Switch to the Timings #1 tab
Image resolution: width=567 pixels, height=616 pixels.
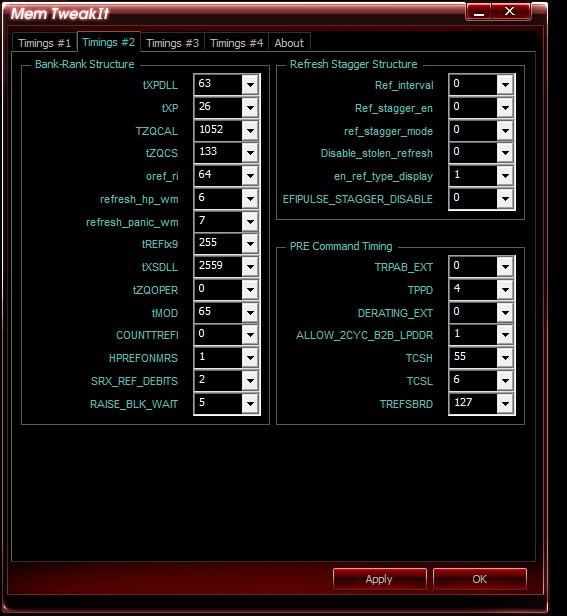[44, 42]
